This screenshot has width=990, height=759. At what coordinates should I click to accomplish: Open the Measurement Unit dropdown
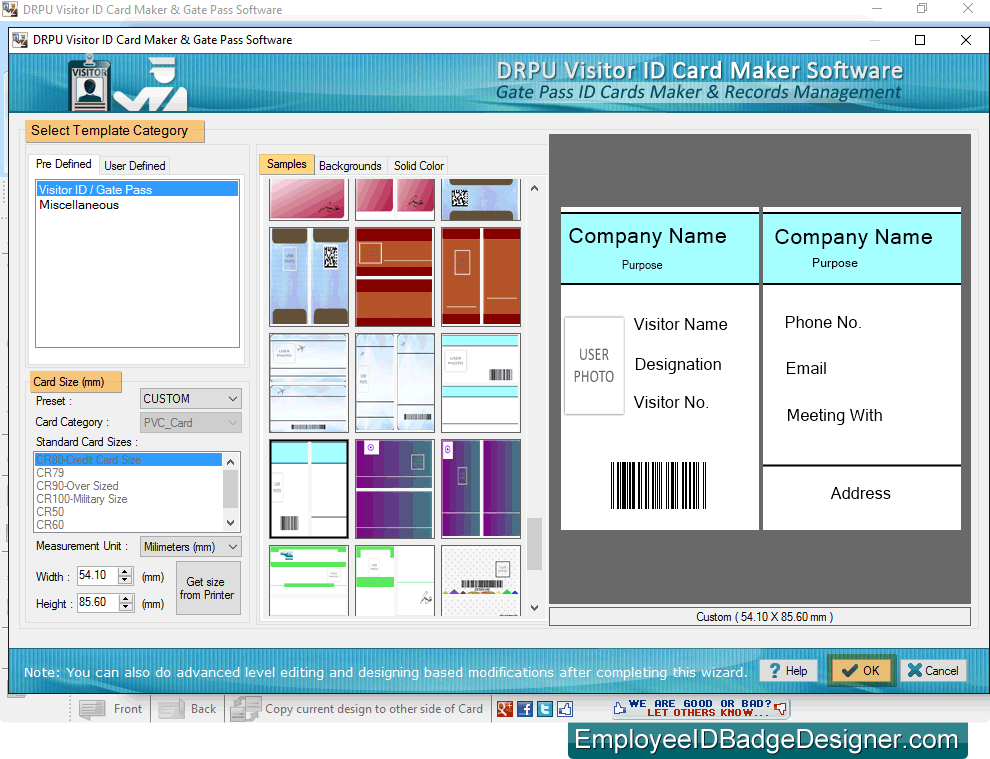191,546
